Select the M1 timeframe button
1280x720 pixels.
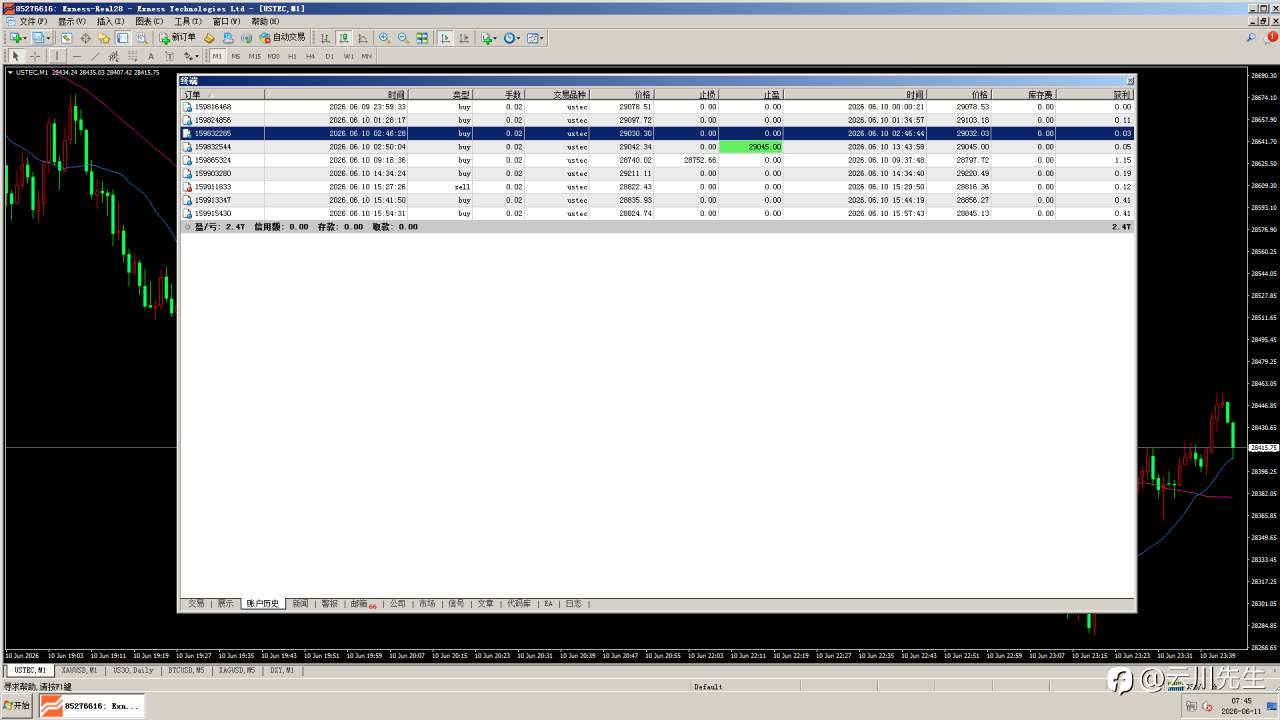pyautogui.click(x=217, y=56)
